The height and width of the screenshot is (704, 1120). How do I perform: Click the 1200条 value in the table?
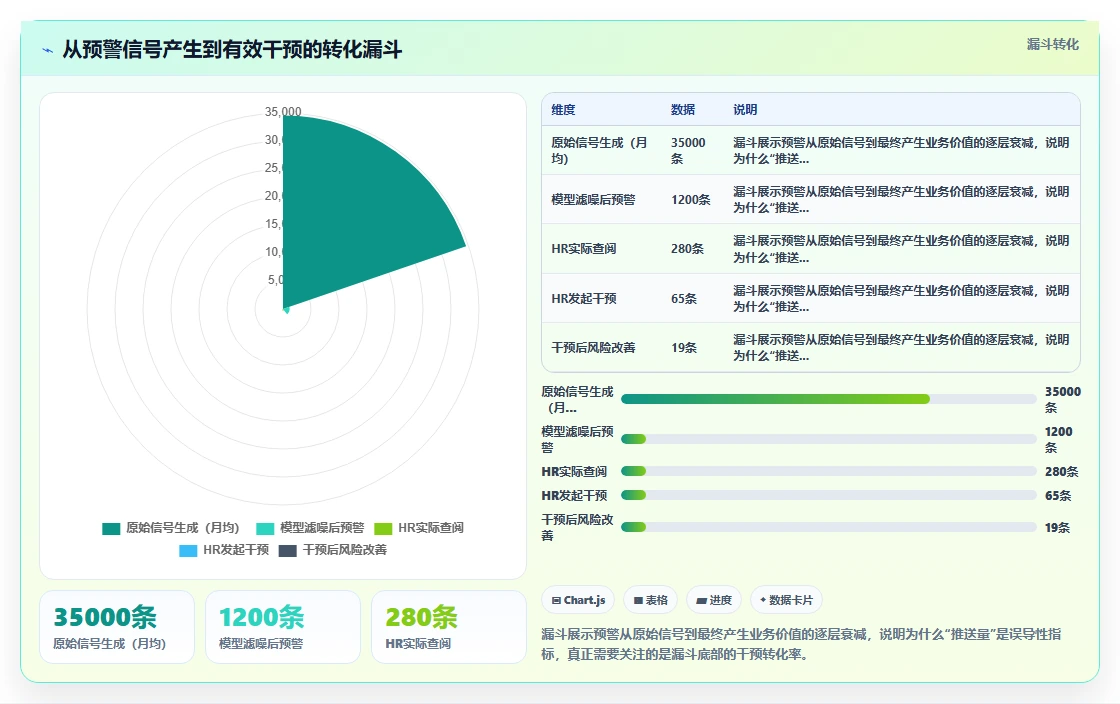click(x=691, y=200)
